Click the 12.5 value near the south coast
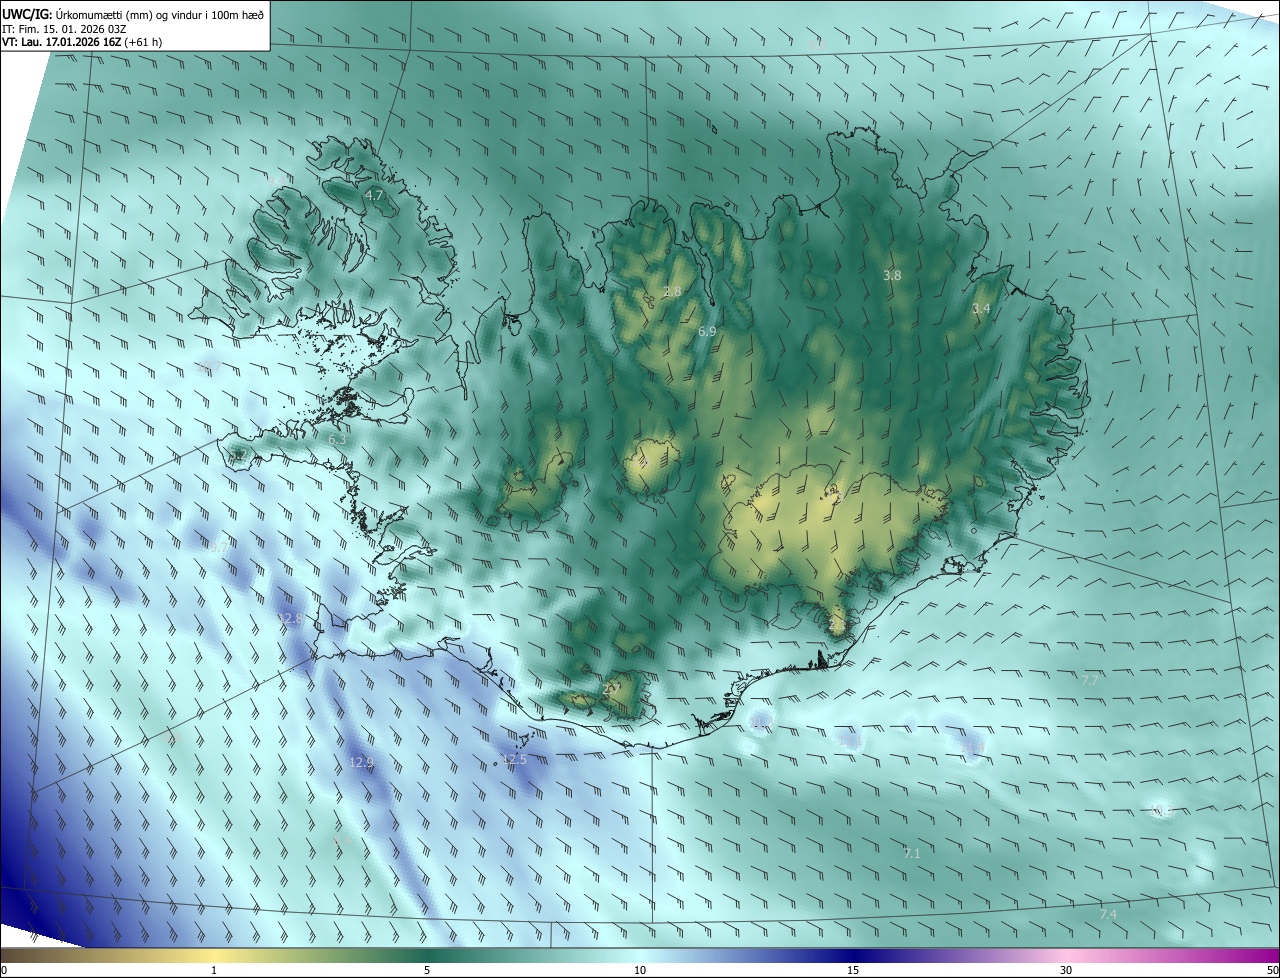This screenshot has width=1280, height=978. [514, 760]
